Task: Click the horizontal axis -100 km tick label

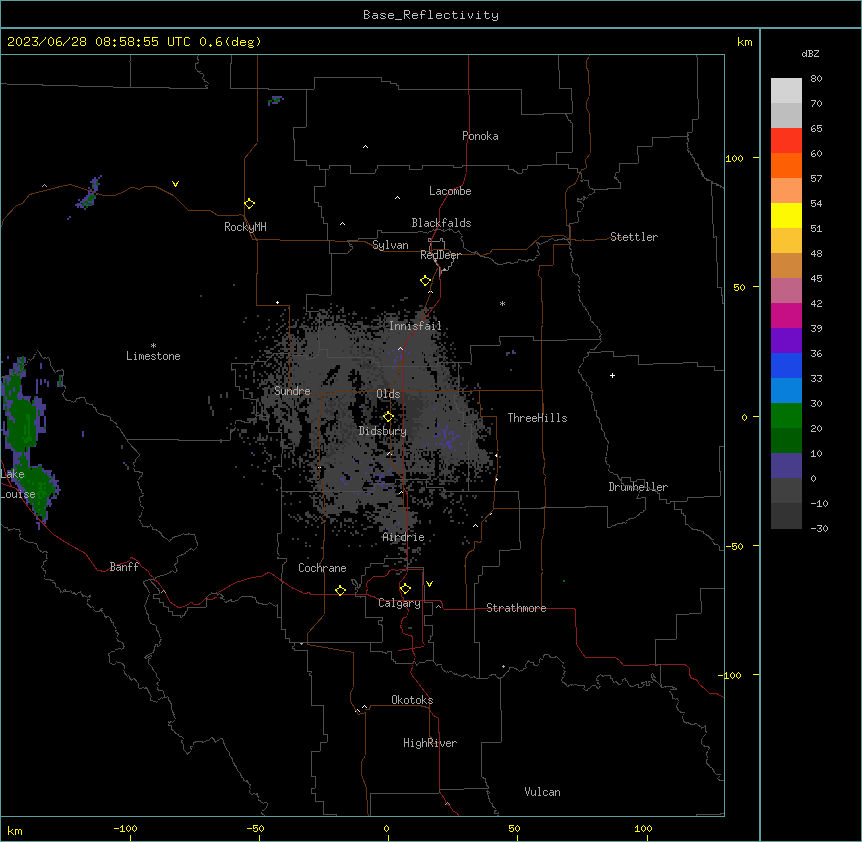Action: pos(125,828)
